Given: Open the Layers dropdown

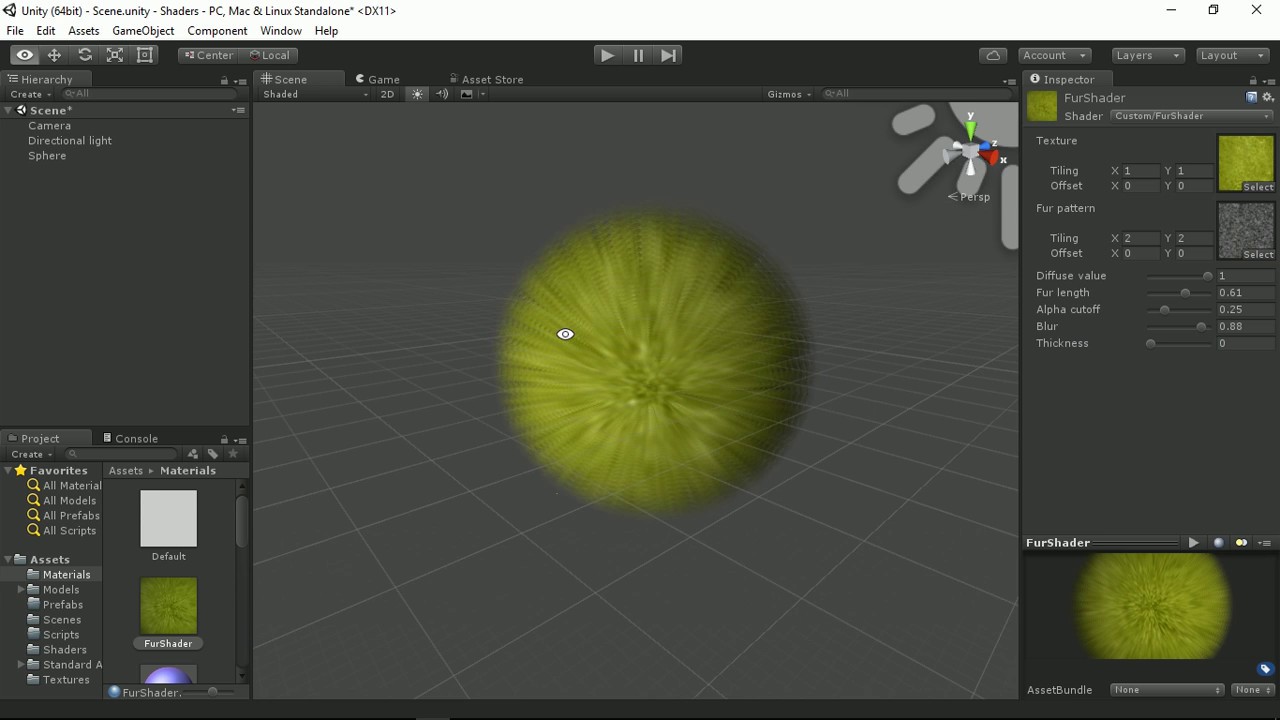Looking at the screenshot, I should tap(1148, 55).
